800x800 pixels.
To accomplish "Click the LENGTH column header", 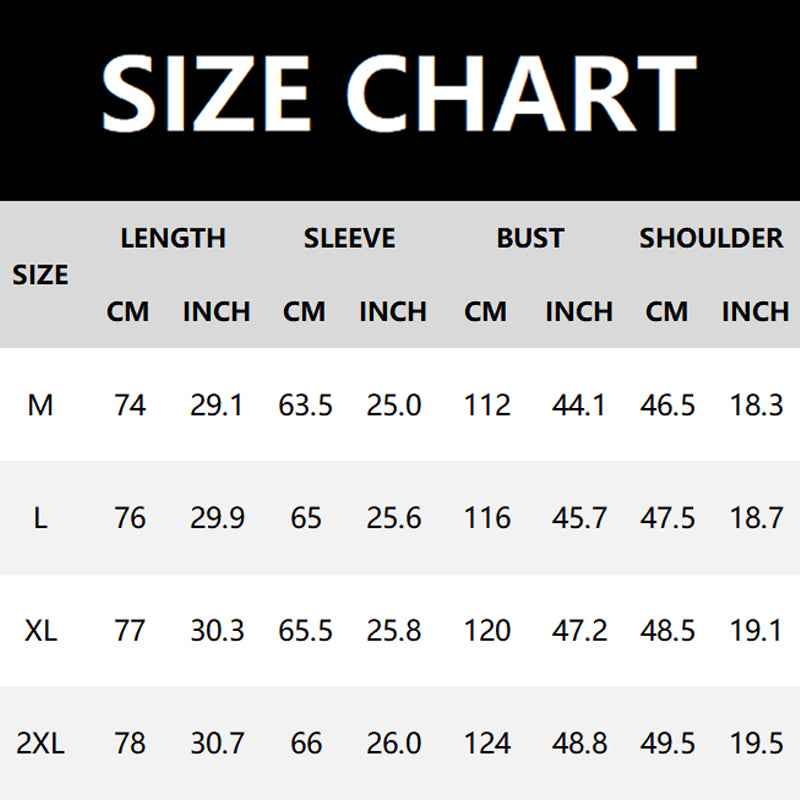I will 173,238.
